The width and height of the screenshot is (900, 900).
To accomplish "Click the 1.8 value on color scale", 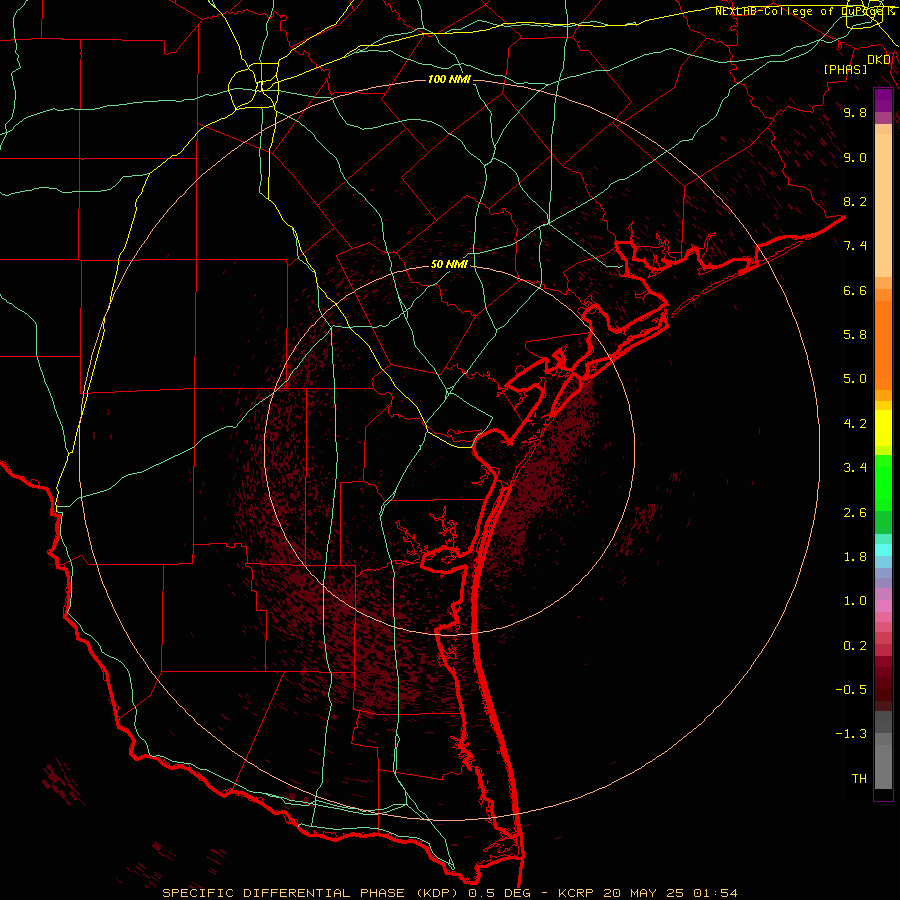I will coord(855,557).
